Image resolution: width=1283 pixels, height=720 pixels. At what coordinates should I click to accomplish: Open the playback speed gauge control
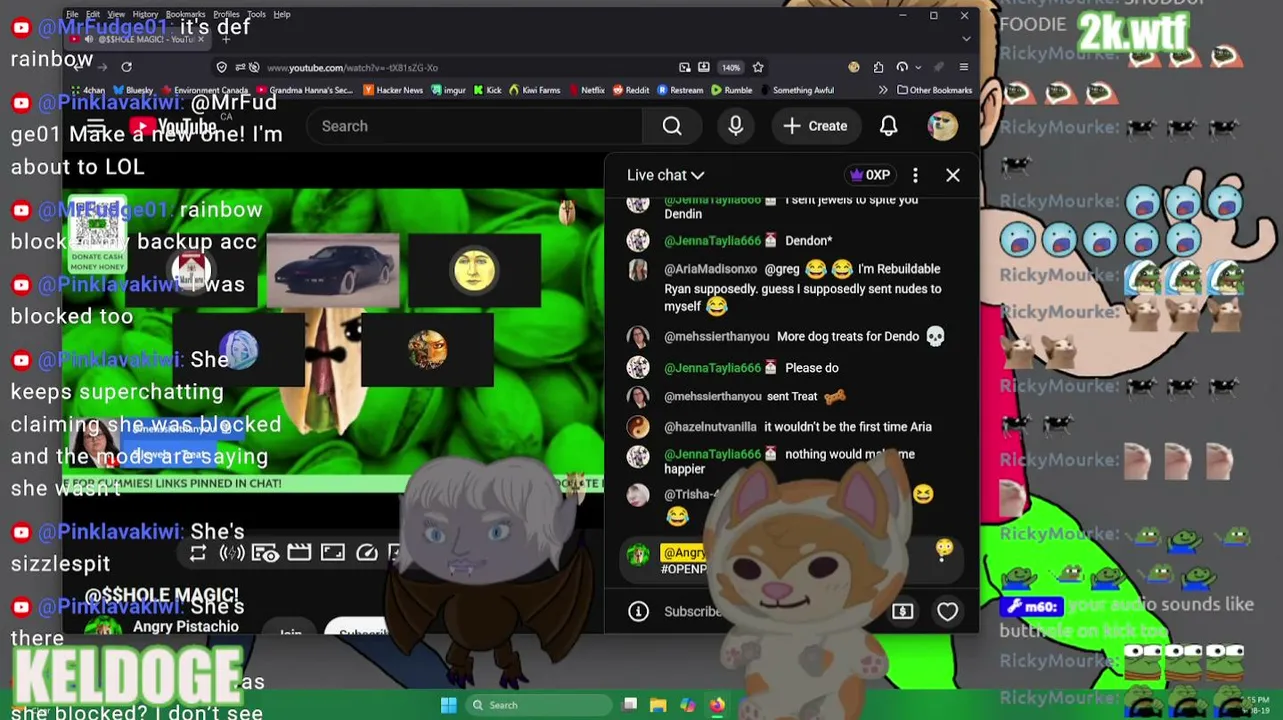click(x=367, y=553)
